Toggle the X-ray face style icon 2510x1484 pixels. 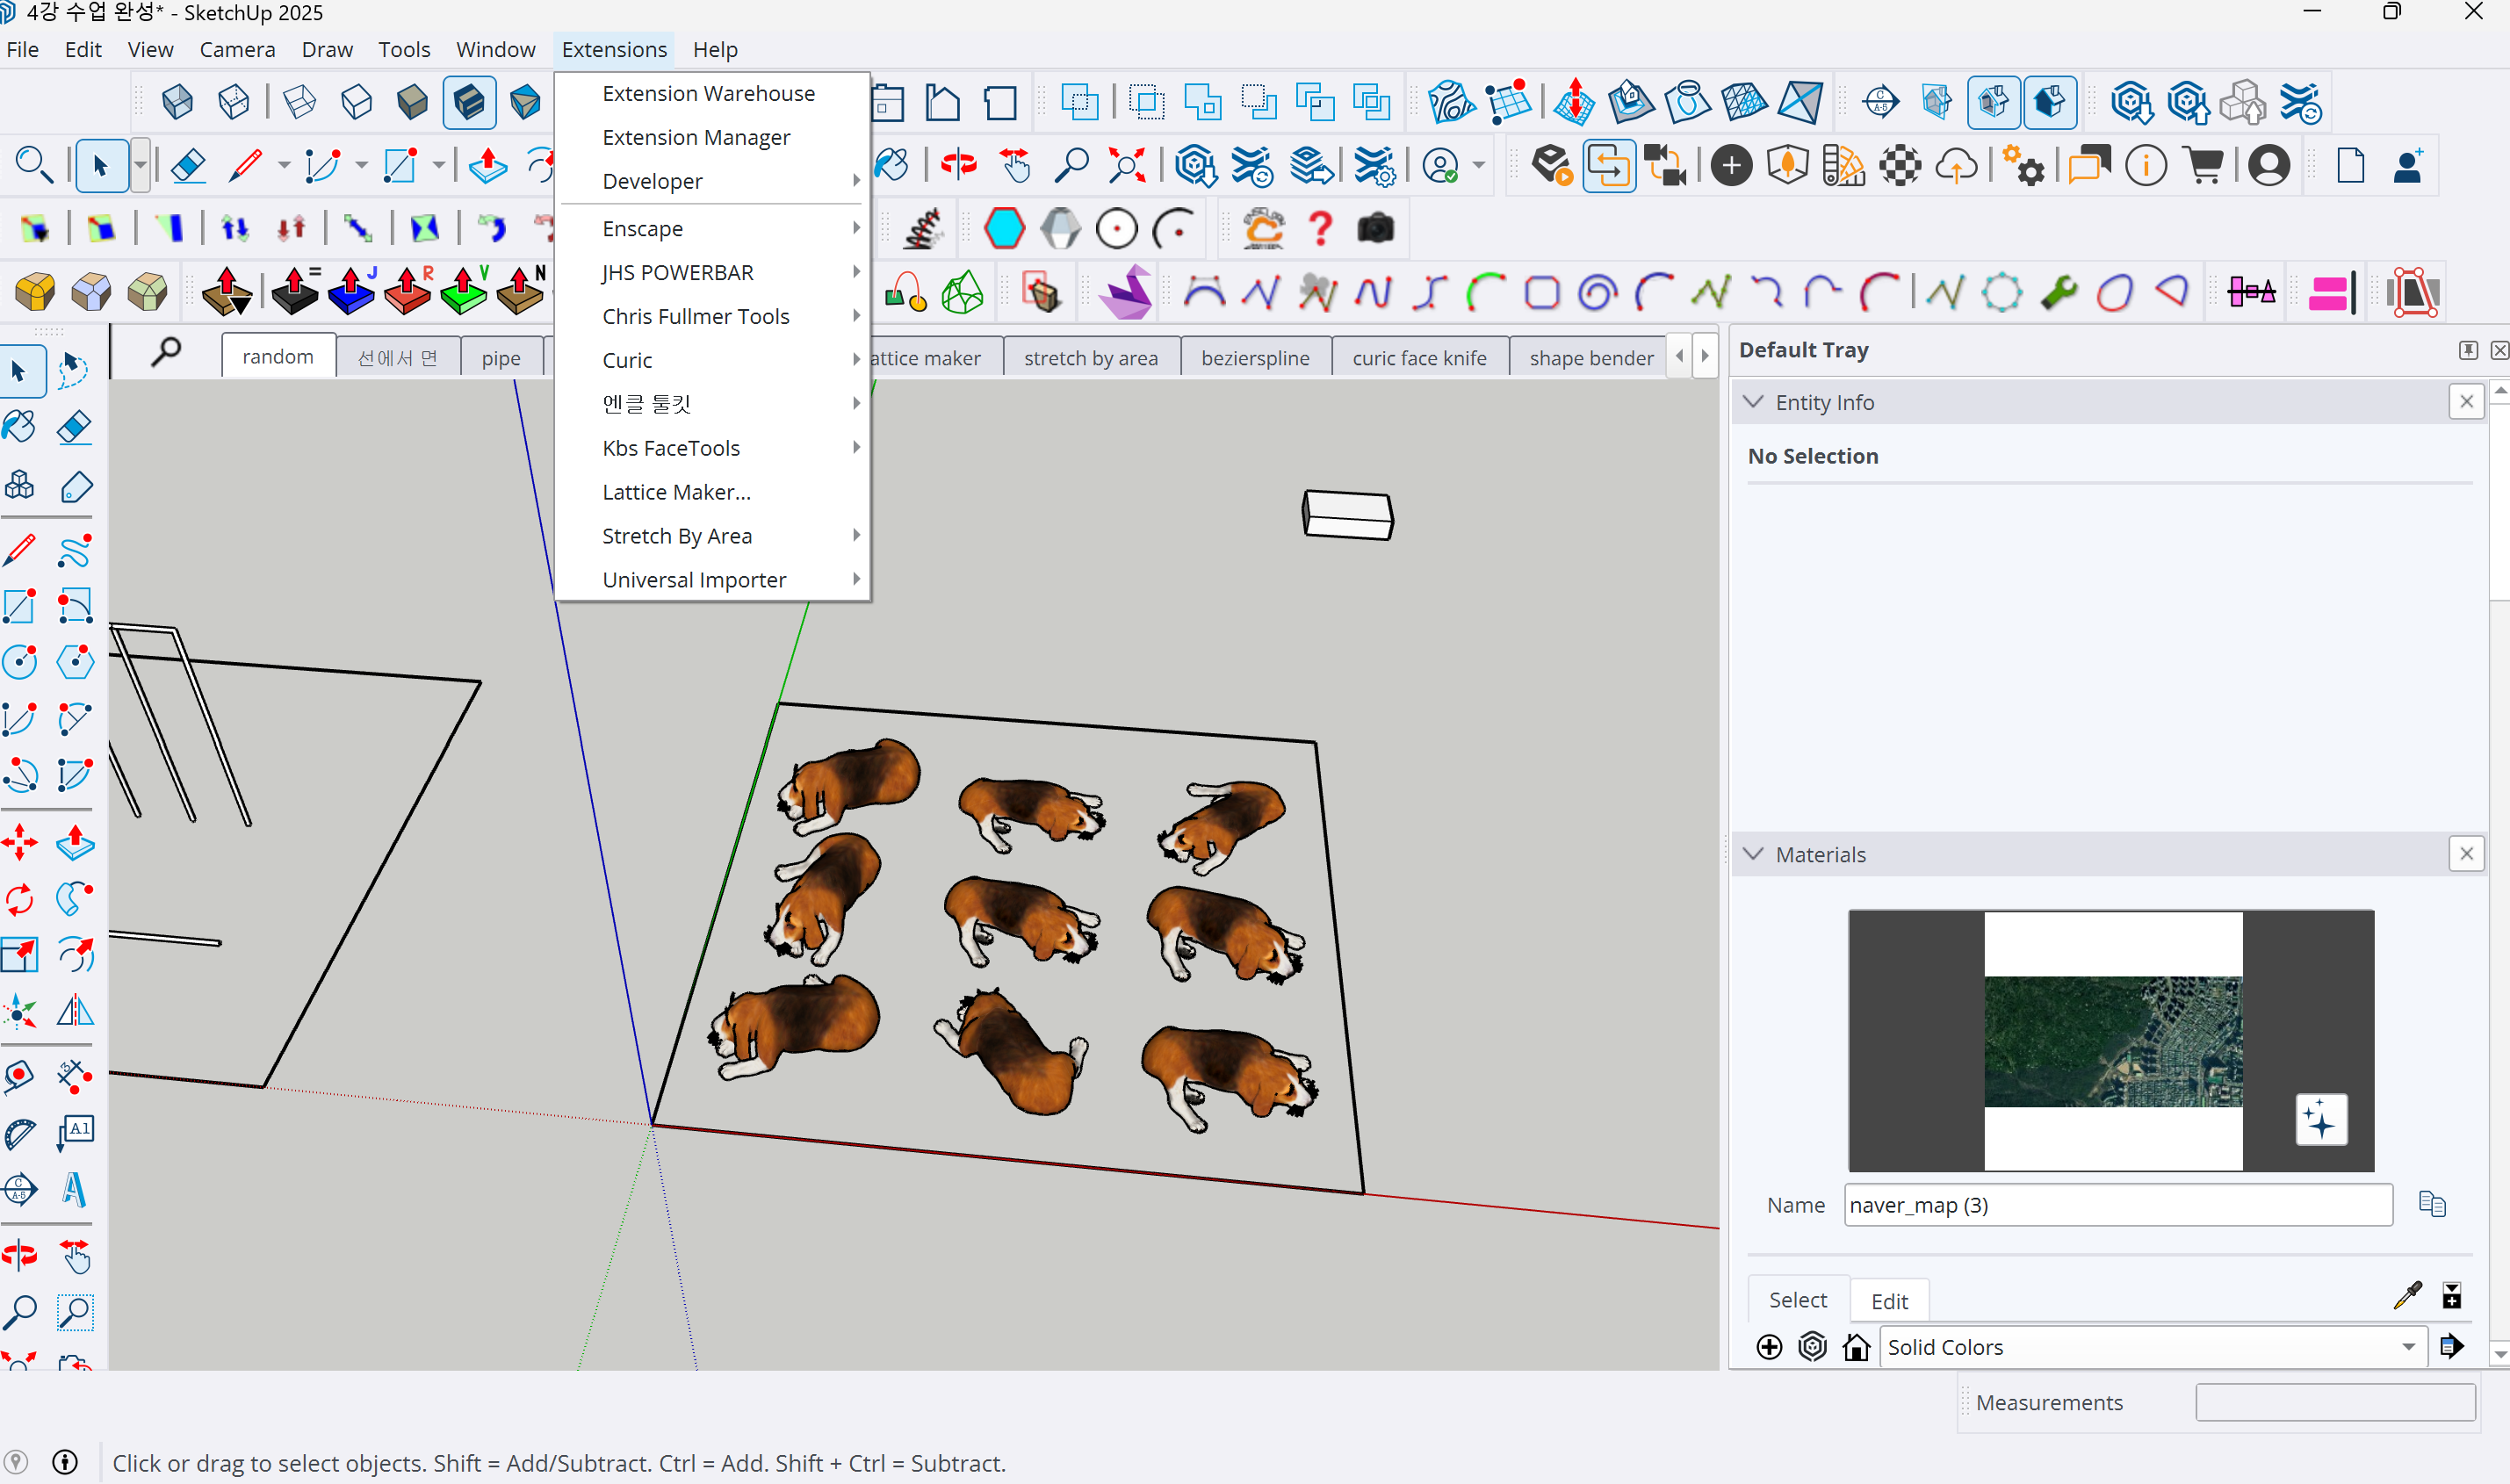tap(177, 102)
